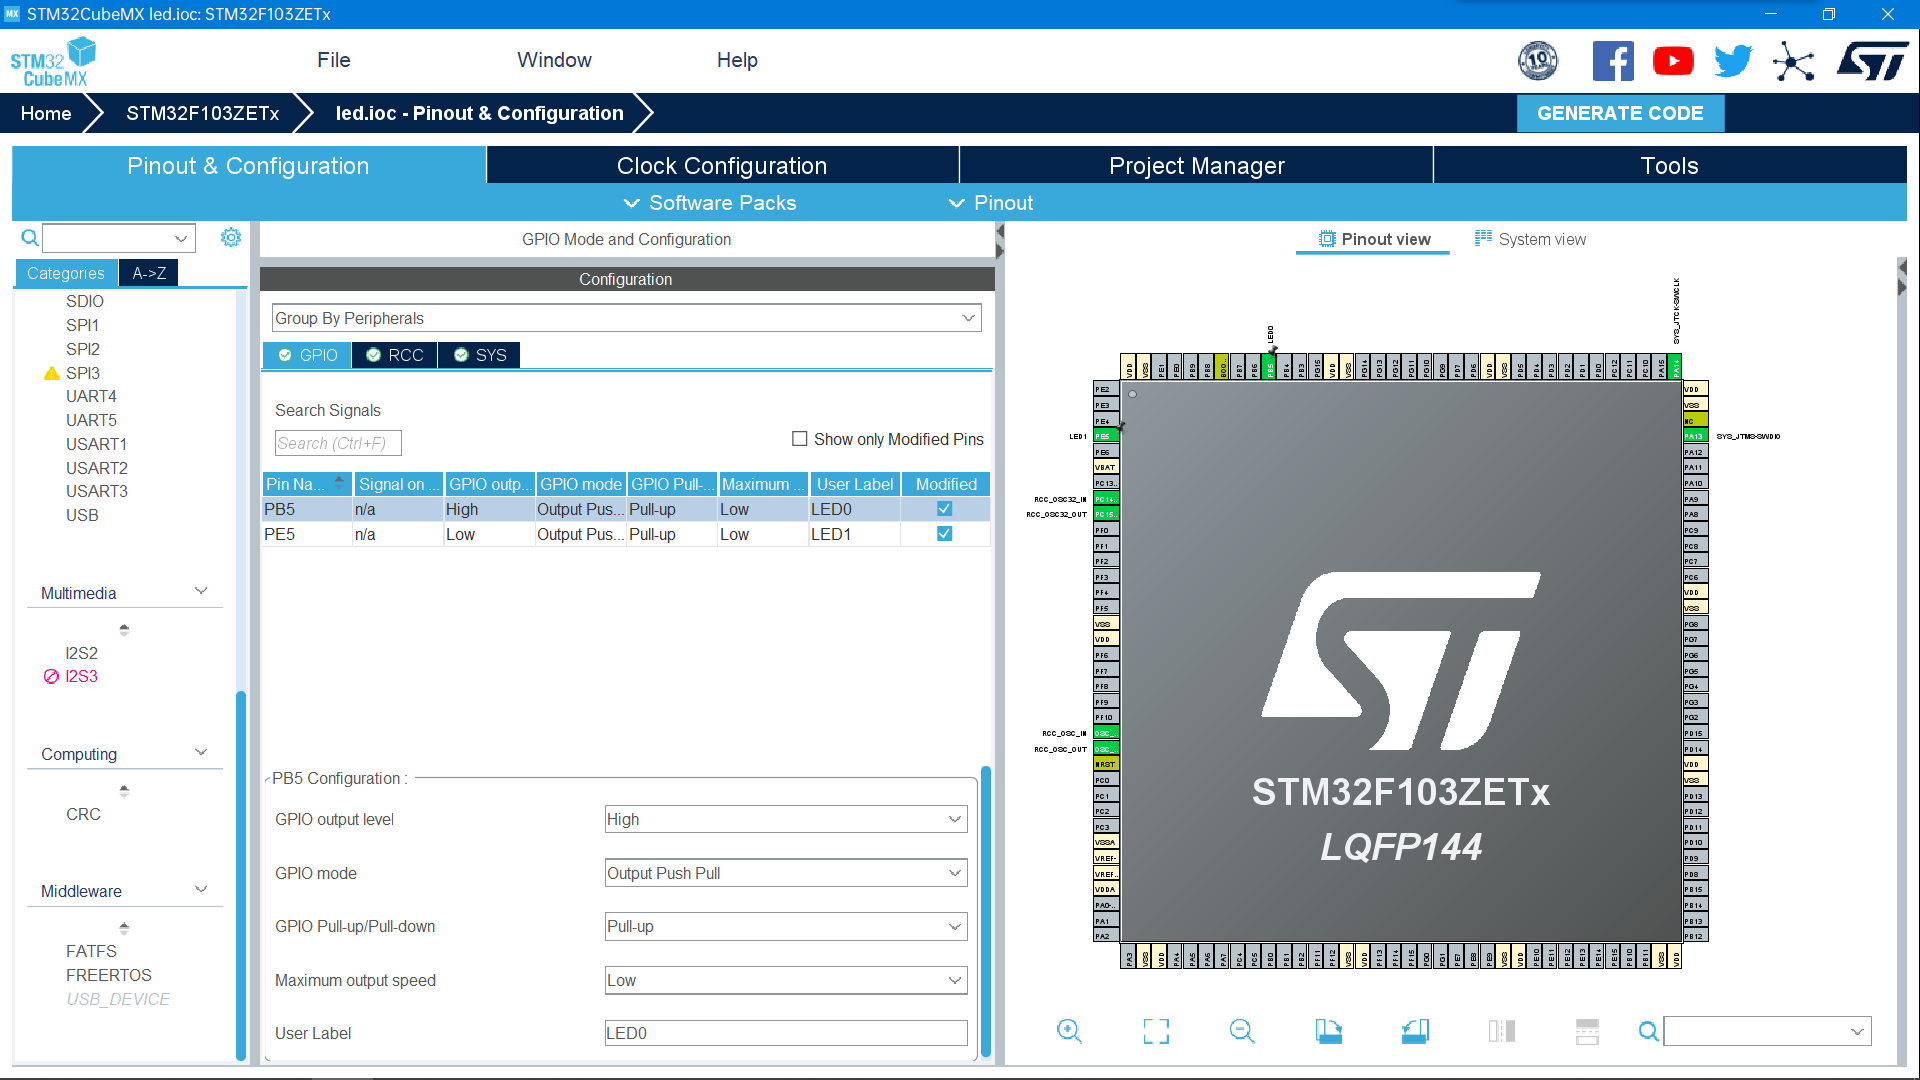Fit the pinout view to window
The image size is (1920, 1080).
[x=1156, y=1031]
